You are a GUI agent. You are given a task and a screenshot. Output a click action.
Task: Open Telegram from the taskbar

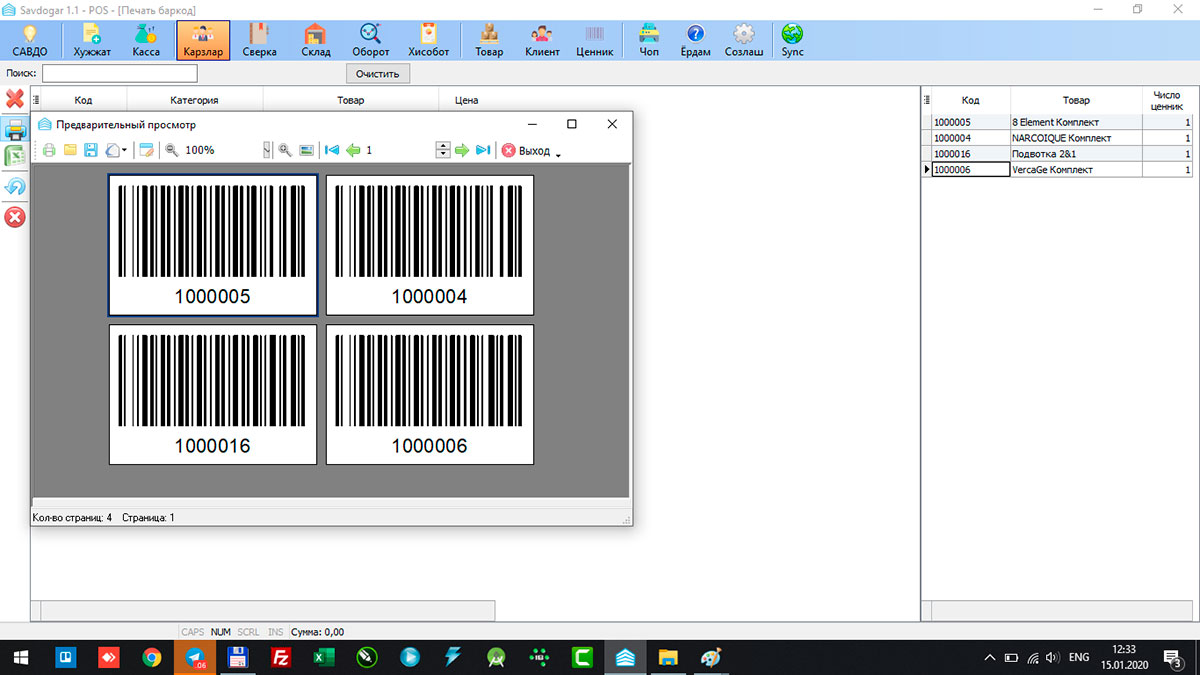pyautogui.click(x=195, y=657)
